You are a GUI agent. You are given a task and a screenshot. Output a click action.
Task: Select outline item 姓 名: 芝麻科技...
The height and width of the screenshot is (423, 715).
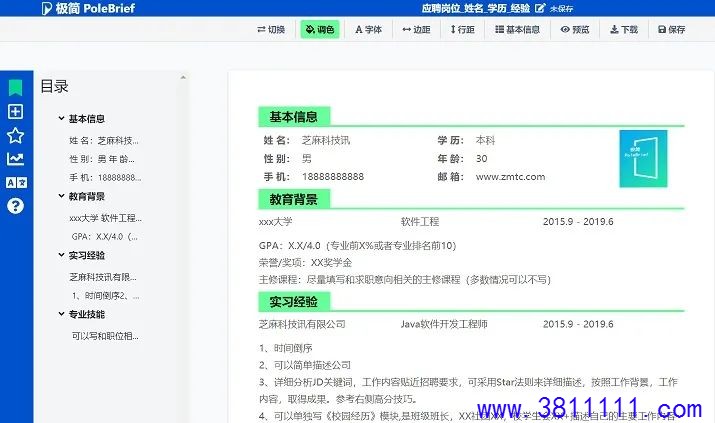click(x=104, y=140)
